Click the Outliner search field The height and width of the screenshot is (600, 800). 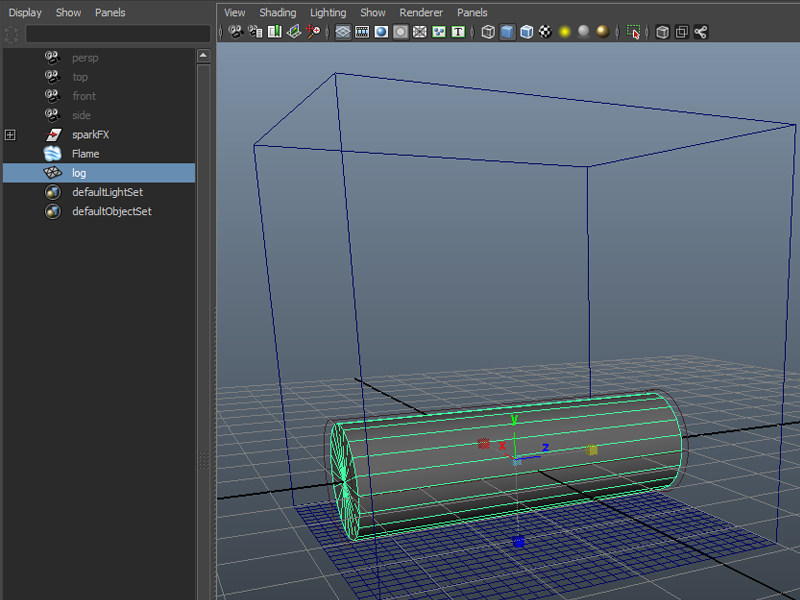[118, 34]
